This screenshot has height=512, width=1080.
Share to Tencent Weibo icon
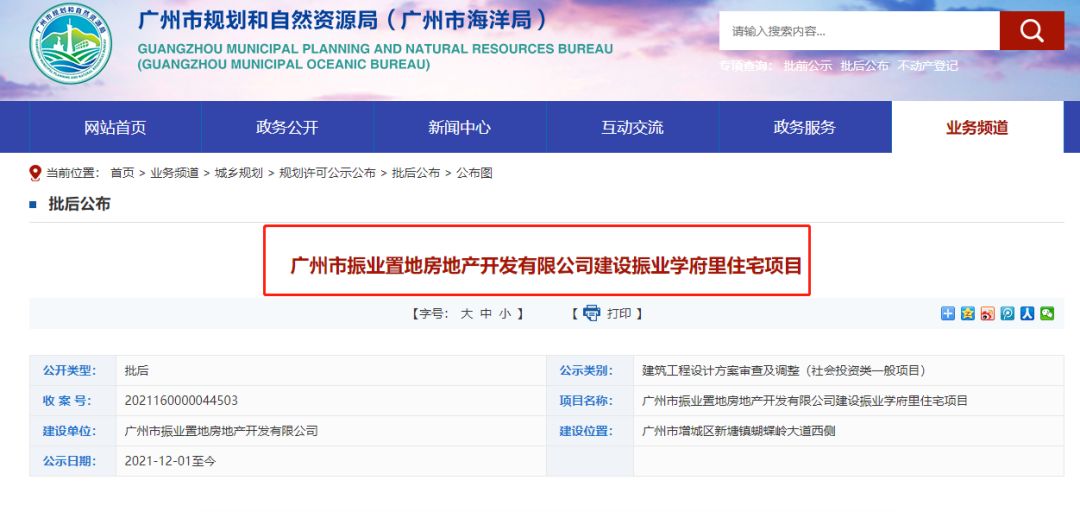pos(1007,313)
